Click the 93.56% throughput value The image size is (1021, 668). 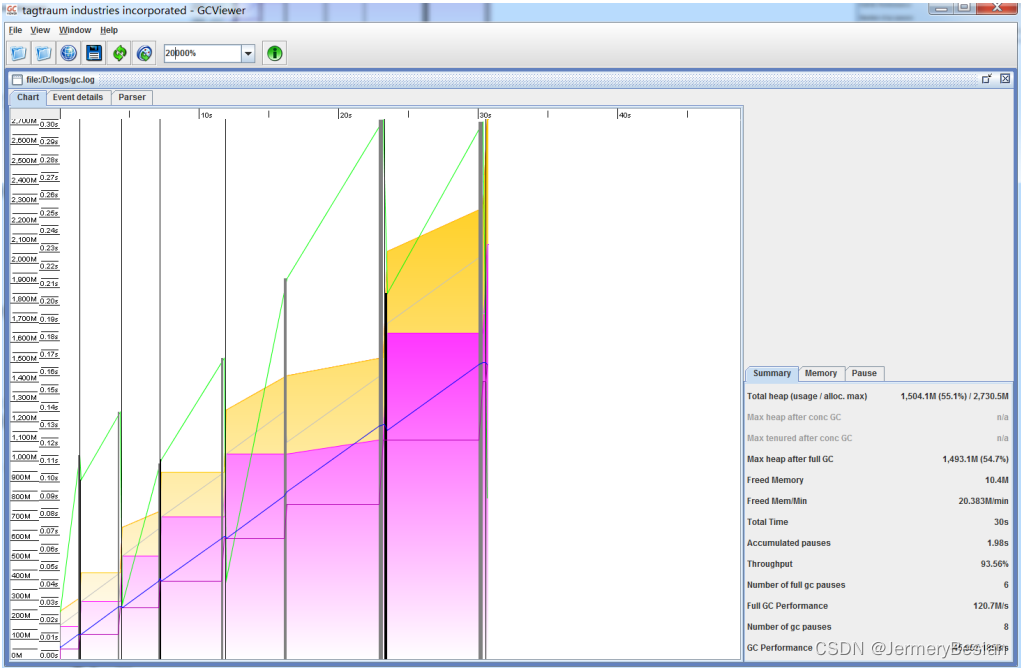[994, 564]
